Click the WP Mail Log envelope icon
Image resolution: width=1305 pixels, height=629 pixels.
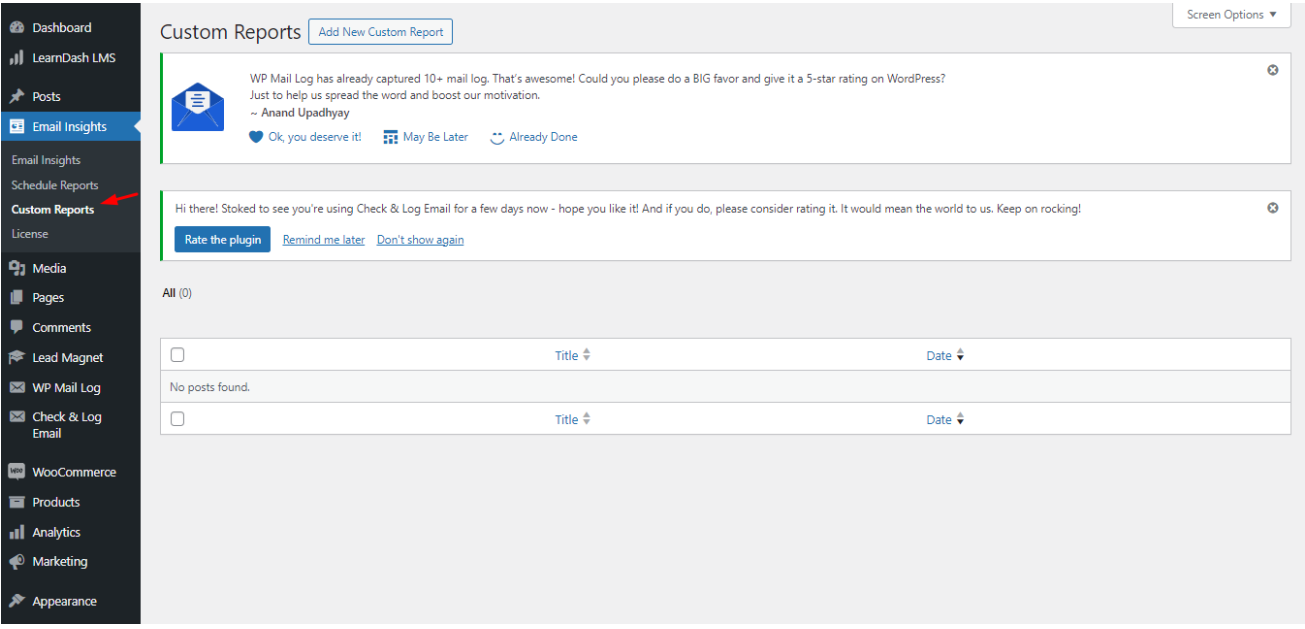click(16, 388)
